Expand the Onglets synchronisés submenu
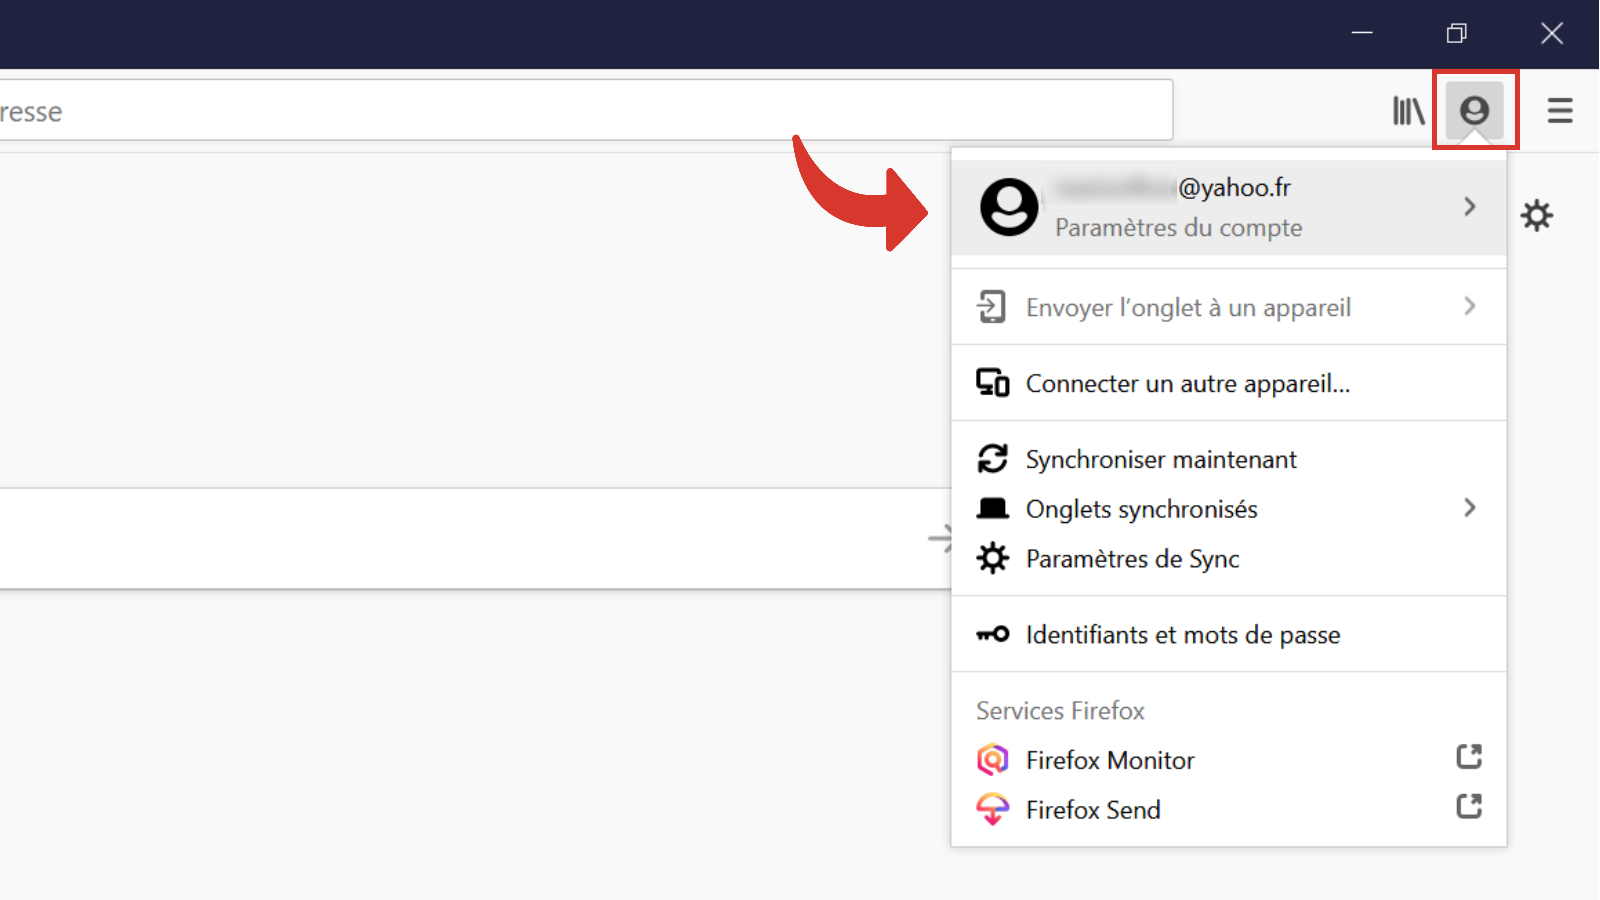 (1469, 508)
